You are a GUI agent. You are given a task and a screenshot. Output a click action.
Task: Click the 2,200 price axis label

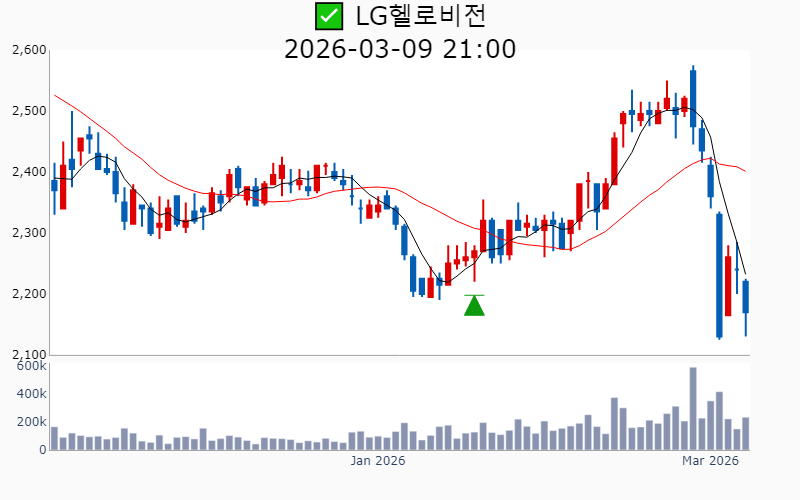[29, 294]
